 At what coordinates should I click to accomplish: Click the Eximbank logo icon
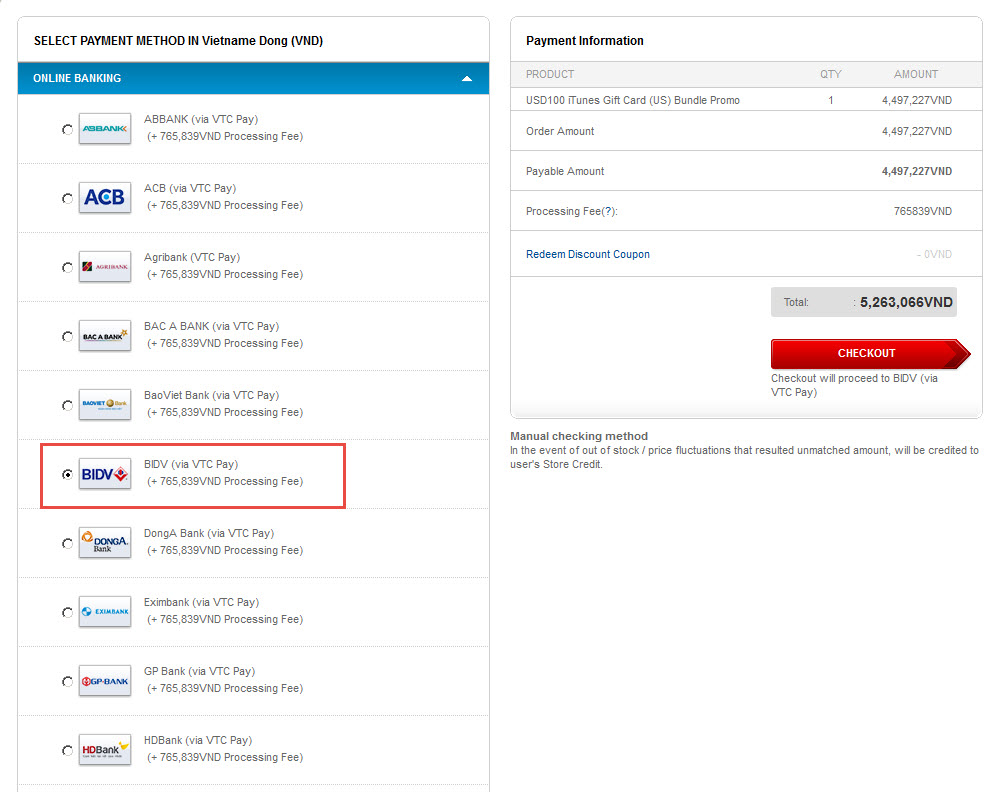pyautogui.click(x=105, y=611)
